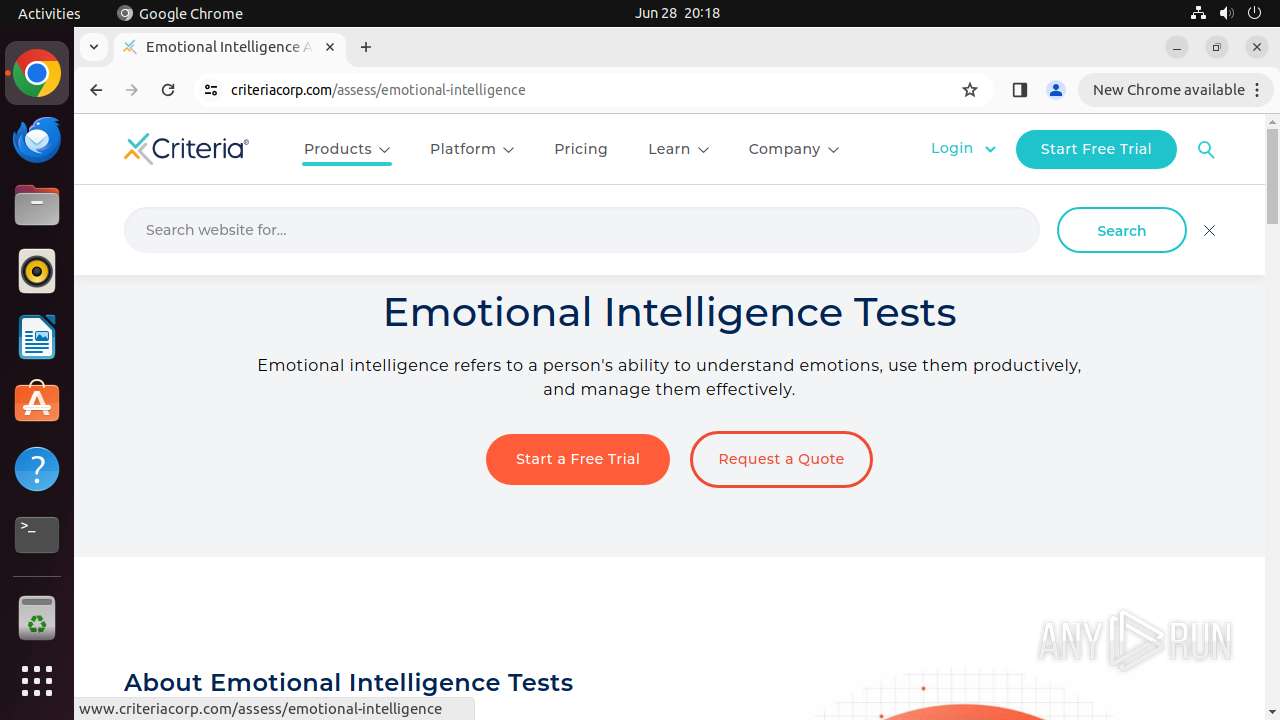Screen dimensions: 1280x720
Task: Open the Criteria logo homepage link
Action: pyautogui.click(x=186, y=149)
